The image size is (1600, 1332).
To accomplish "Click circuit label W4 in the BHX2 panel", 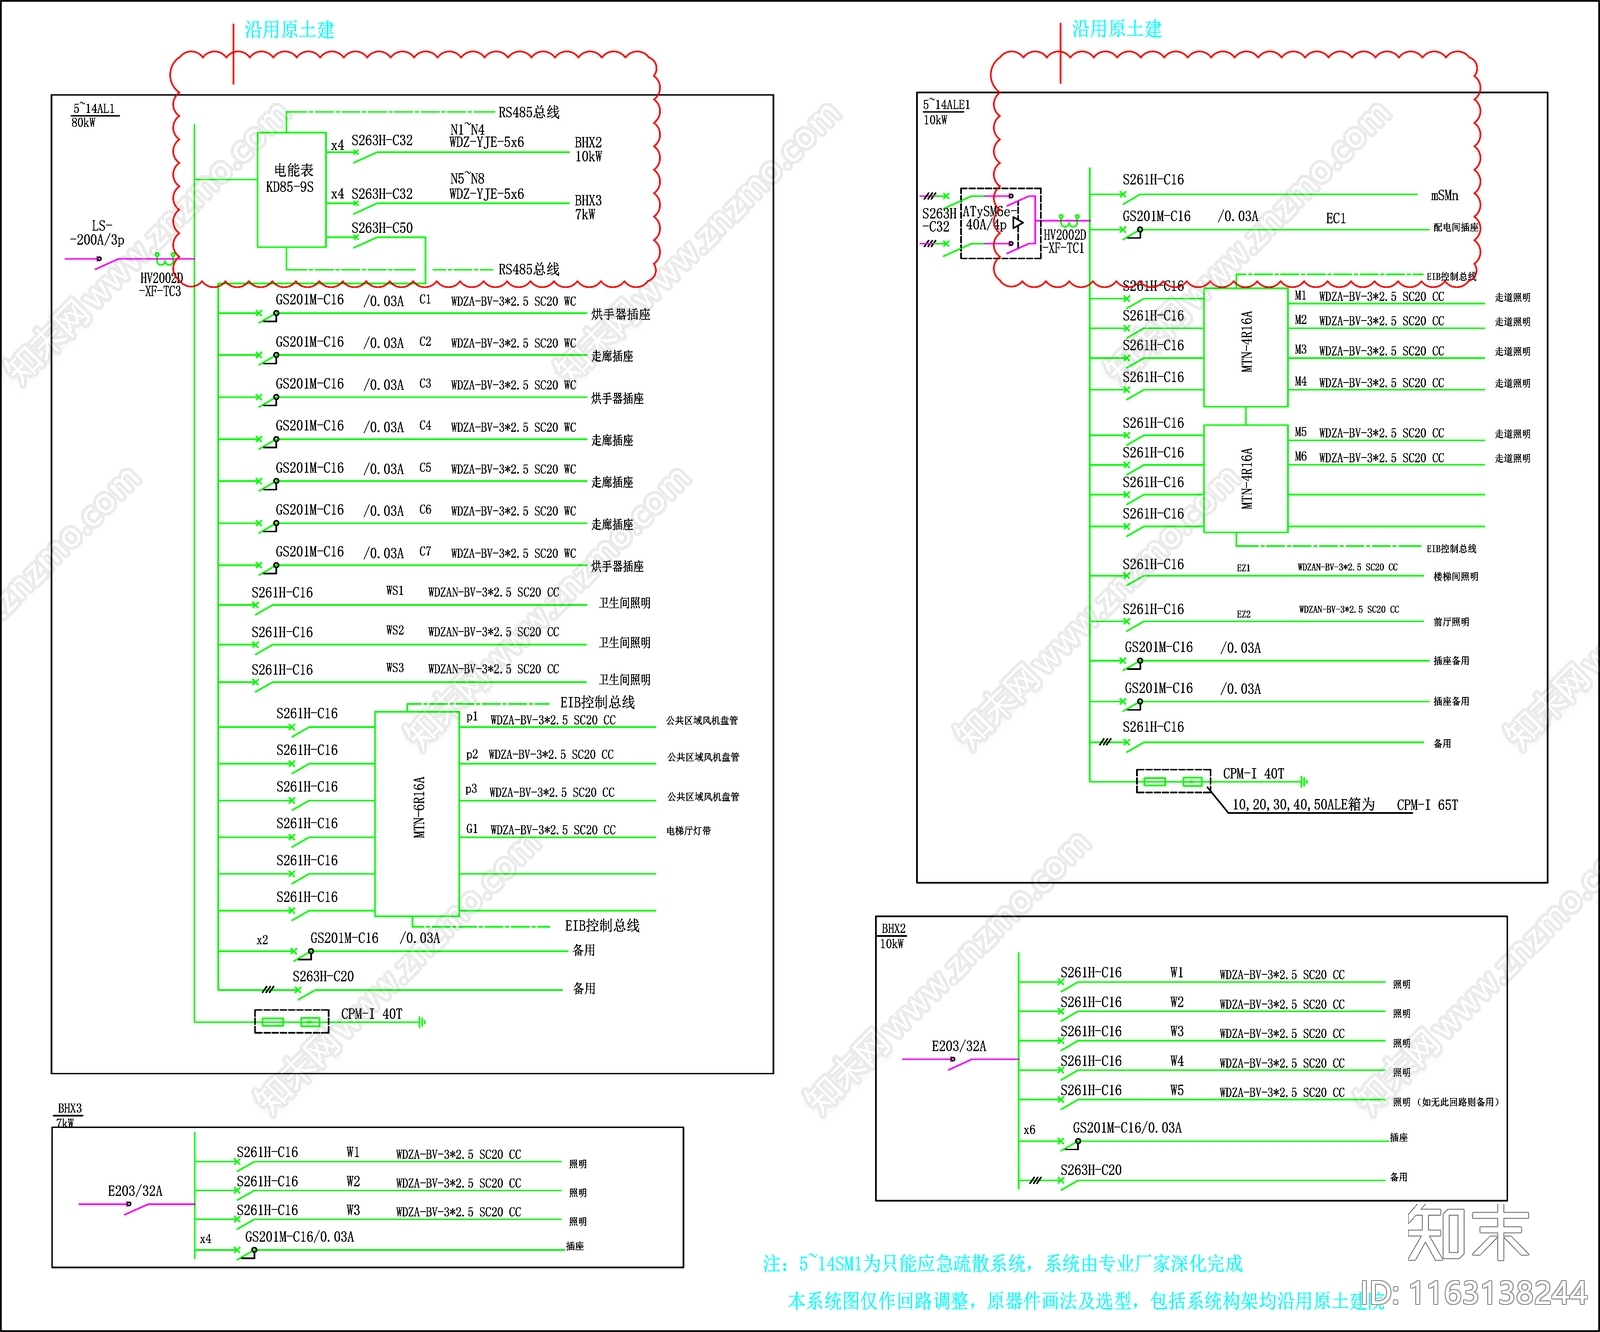I will click(x=1177, y=1061).
